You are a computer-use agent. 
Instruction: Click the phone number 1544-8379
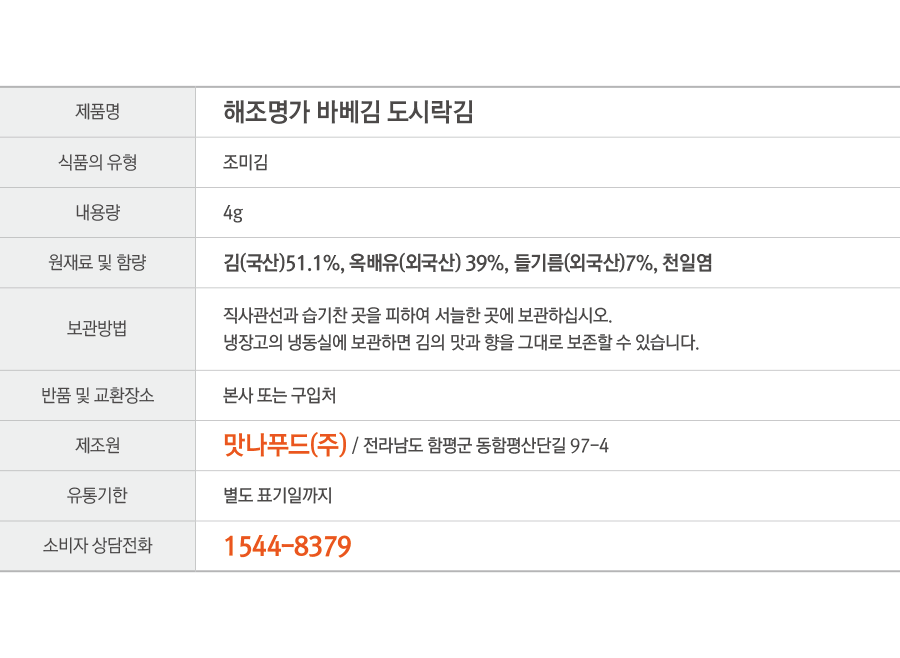(287, 546)
